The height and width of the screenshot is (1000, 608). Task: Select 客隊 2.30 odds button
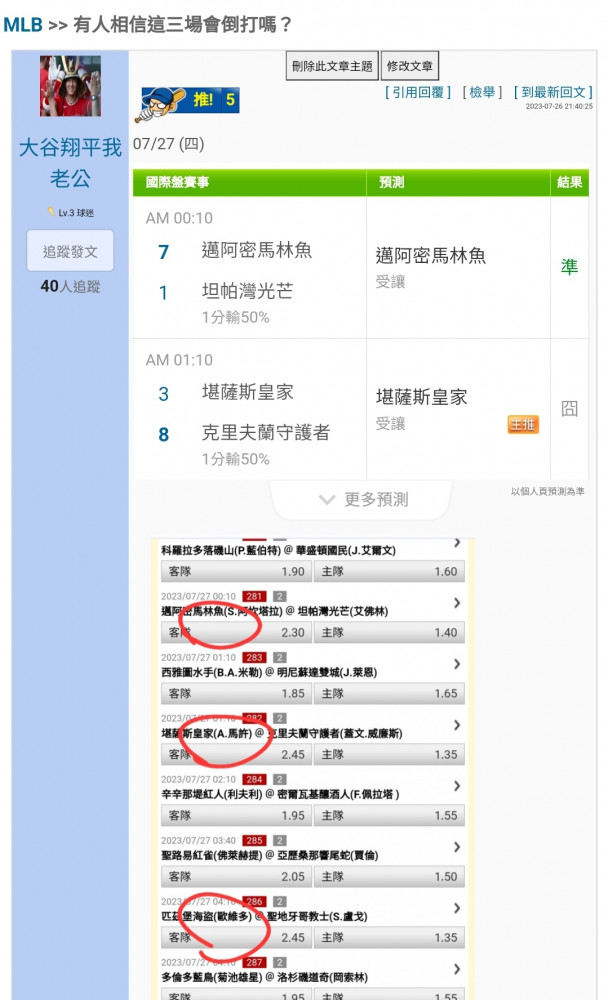(235, 633)
